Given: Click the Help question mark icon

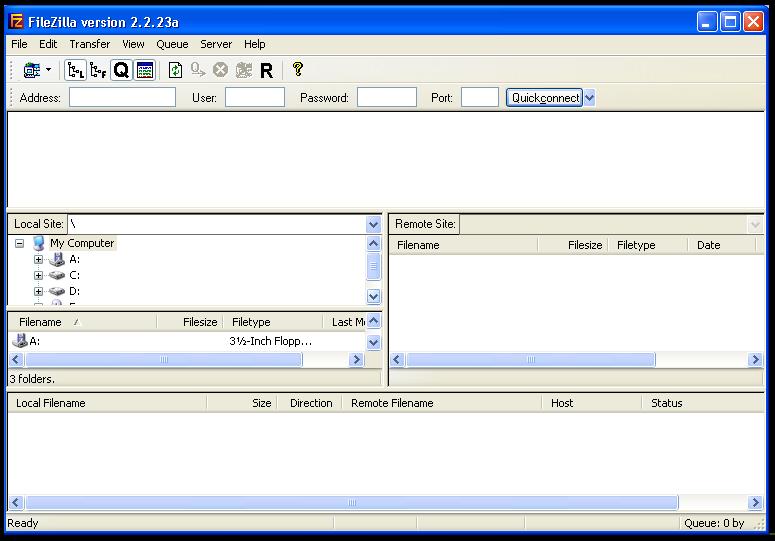Looking at the screenshot, I should tap(298, 69).
